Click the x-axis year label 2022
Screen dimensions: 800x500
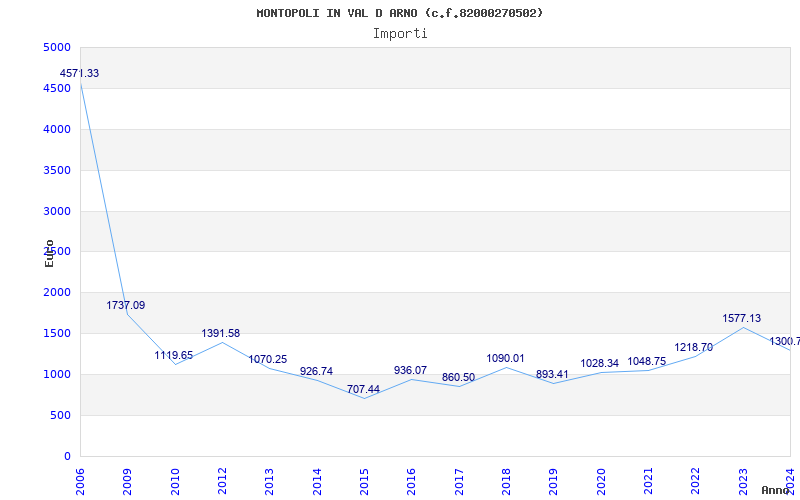coord(695,482)
